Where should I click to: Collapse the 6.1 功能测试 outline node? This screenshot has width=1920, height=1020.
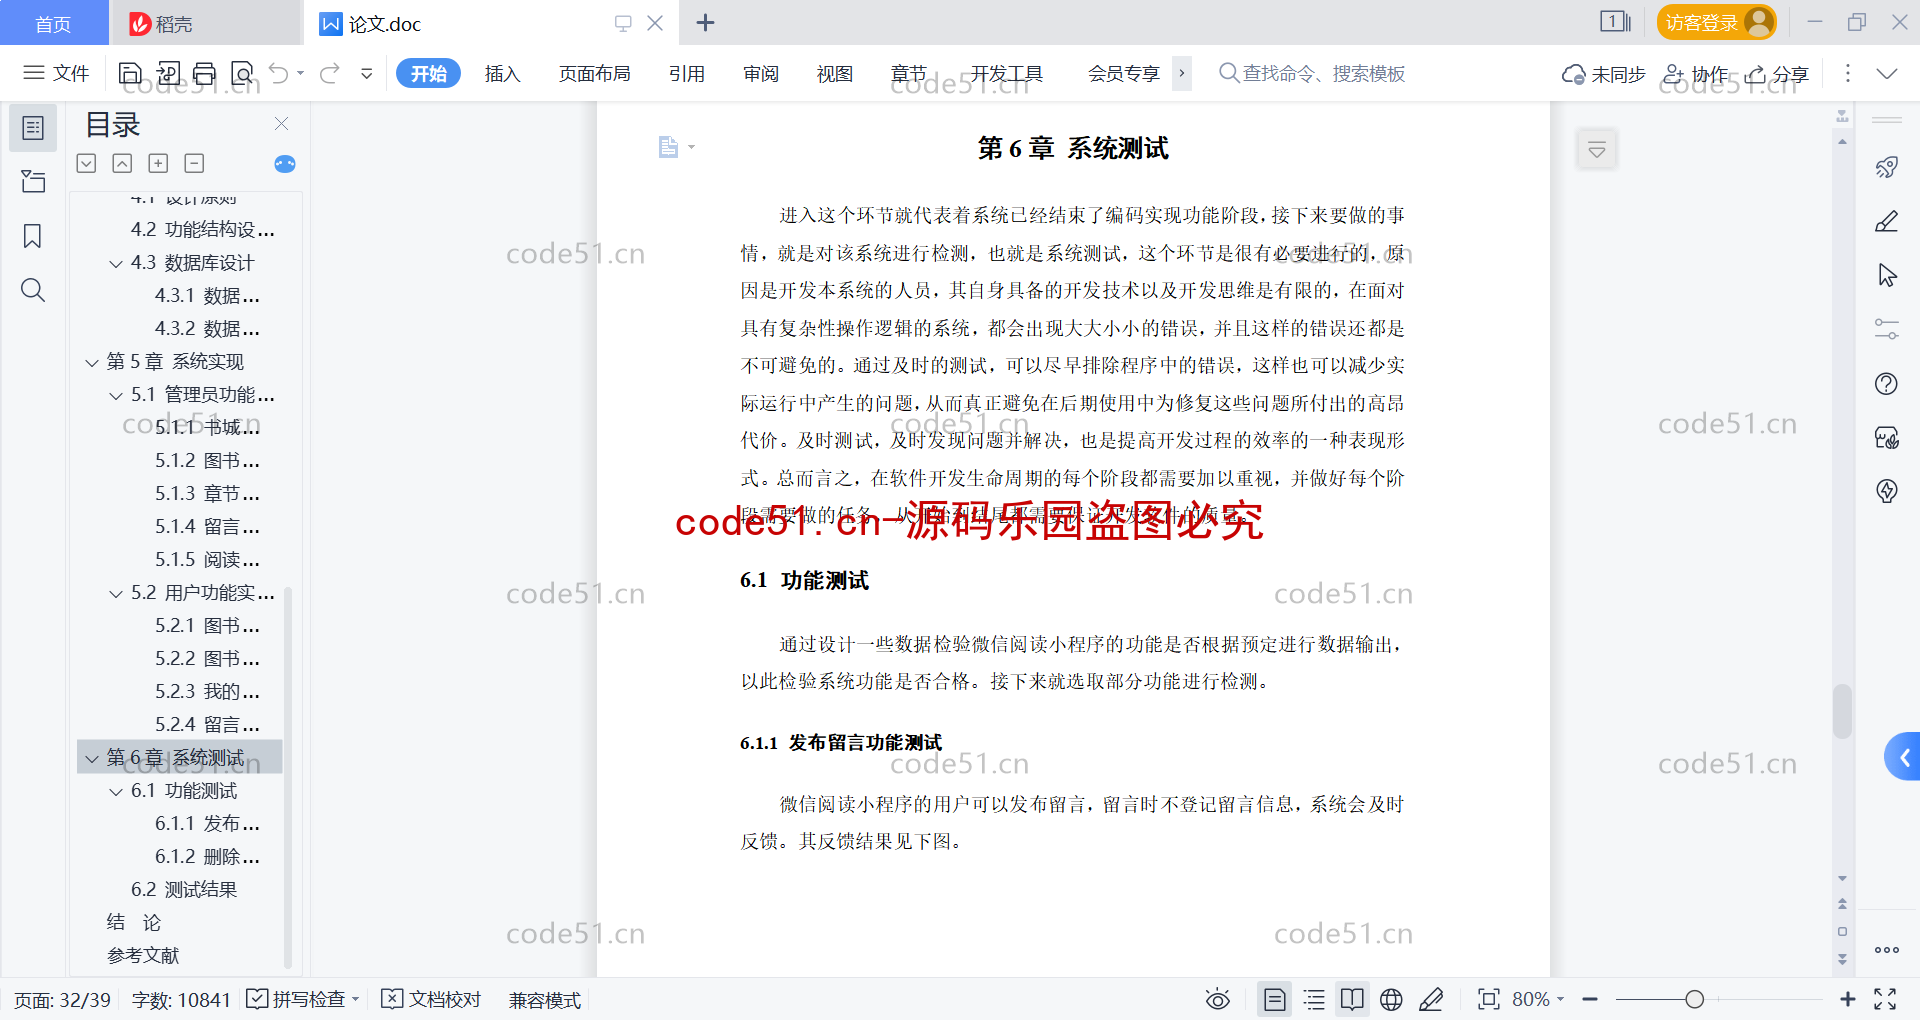tap(116, 791)
